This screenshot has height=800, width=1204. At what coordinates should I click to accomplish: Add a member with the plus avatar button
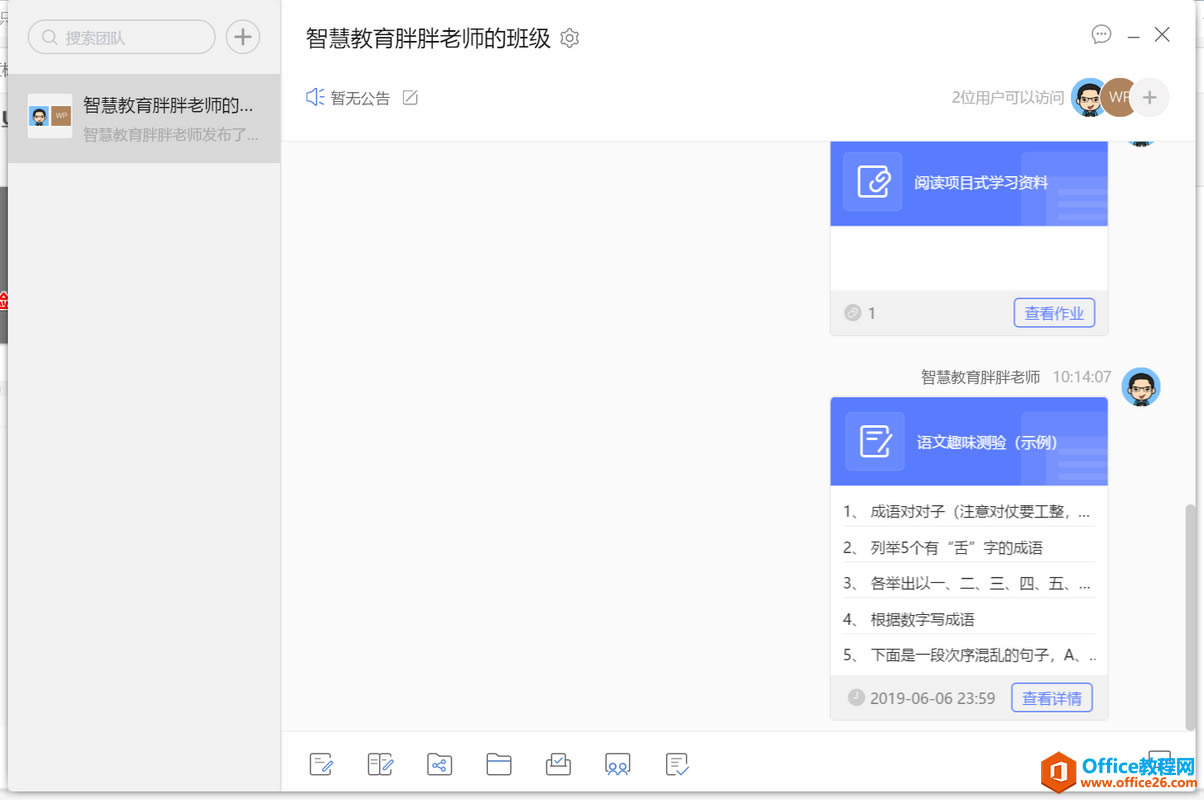click(x=1149, y=97)
